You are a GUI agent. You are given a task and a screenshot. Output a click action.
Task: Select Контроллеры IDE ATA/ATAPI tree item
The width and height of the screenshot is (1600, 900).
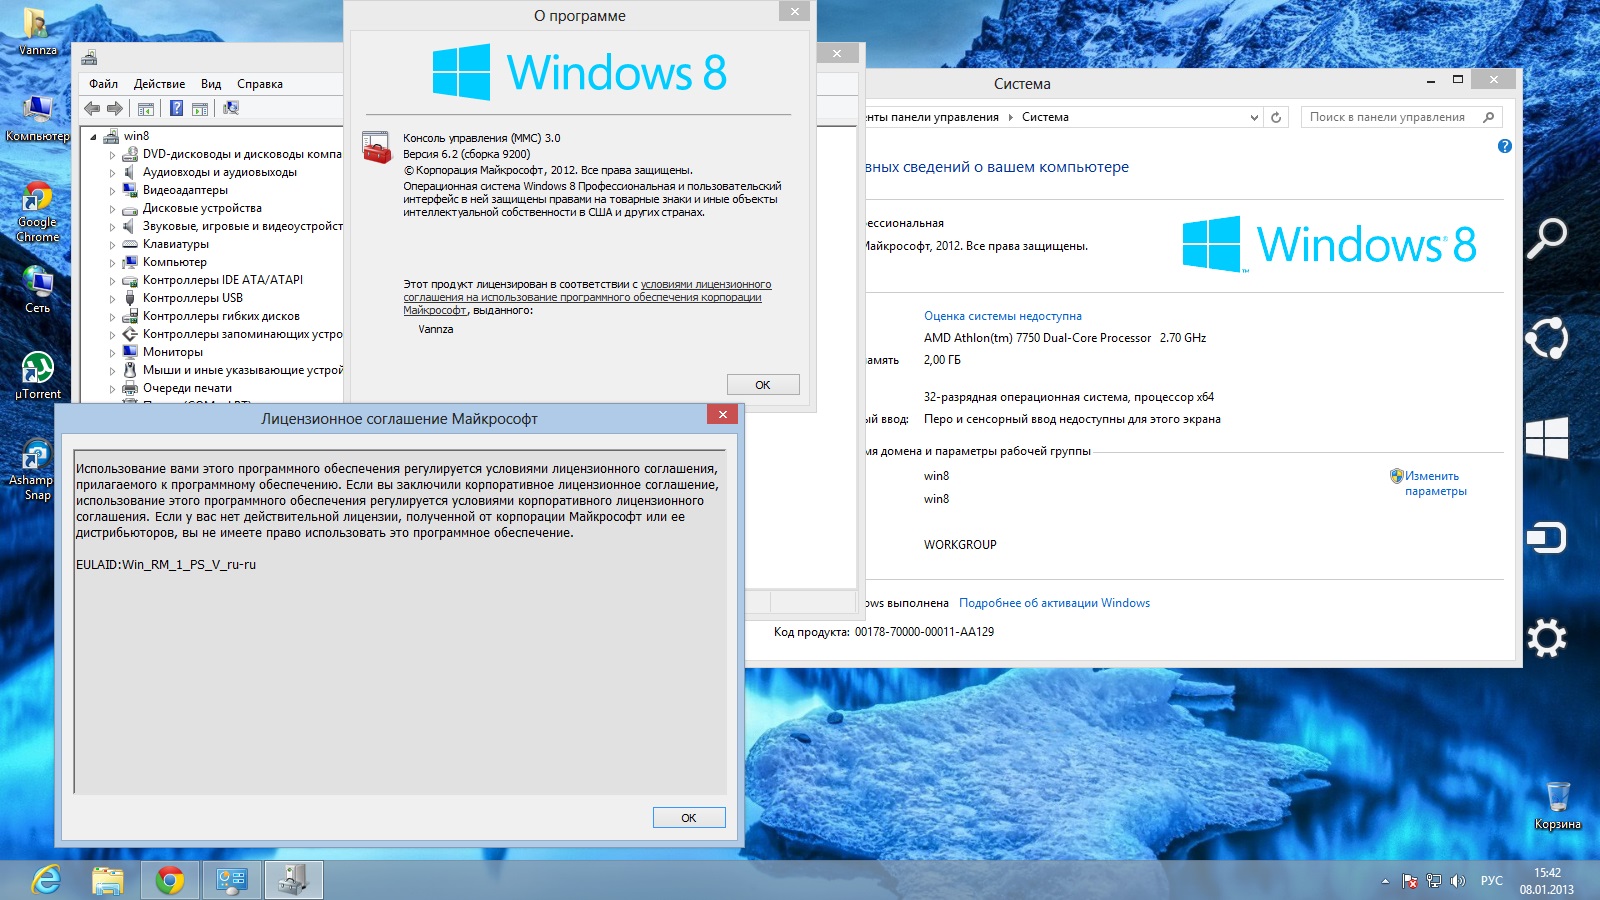(223, 280)
